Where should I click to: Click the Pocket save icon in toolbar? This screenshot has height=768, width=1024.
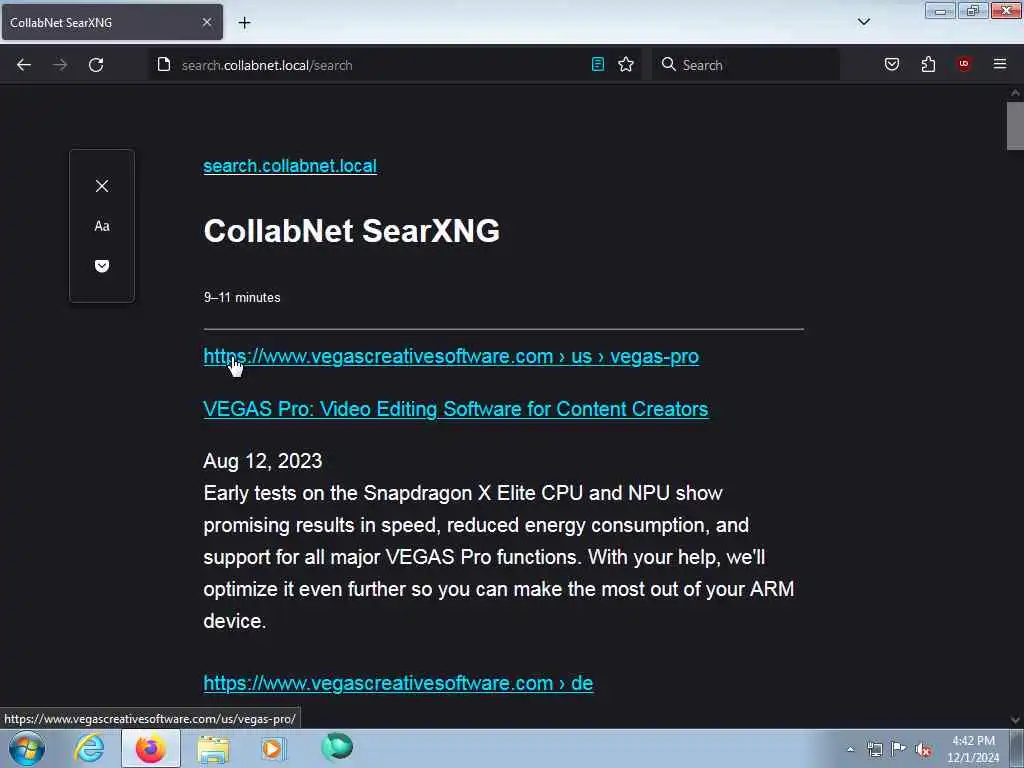[x=891, y=64]
